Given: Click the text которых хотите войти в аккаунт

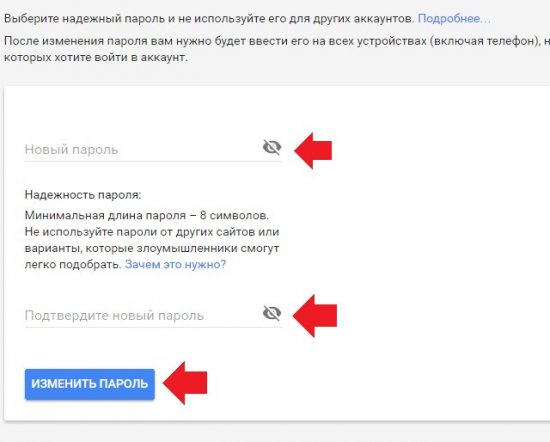Looking at the screenshot, I should coord(96,57).
